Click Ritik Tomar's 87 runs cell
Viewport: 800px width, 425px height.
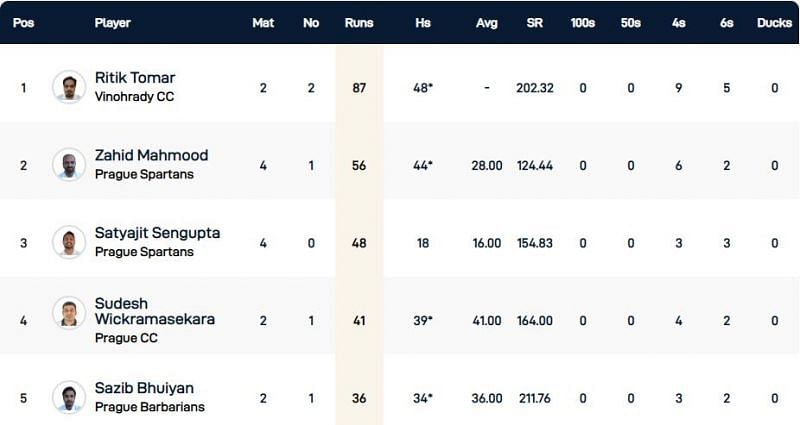[358, 87]
